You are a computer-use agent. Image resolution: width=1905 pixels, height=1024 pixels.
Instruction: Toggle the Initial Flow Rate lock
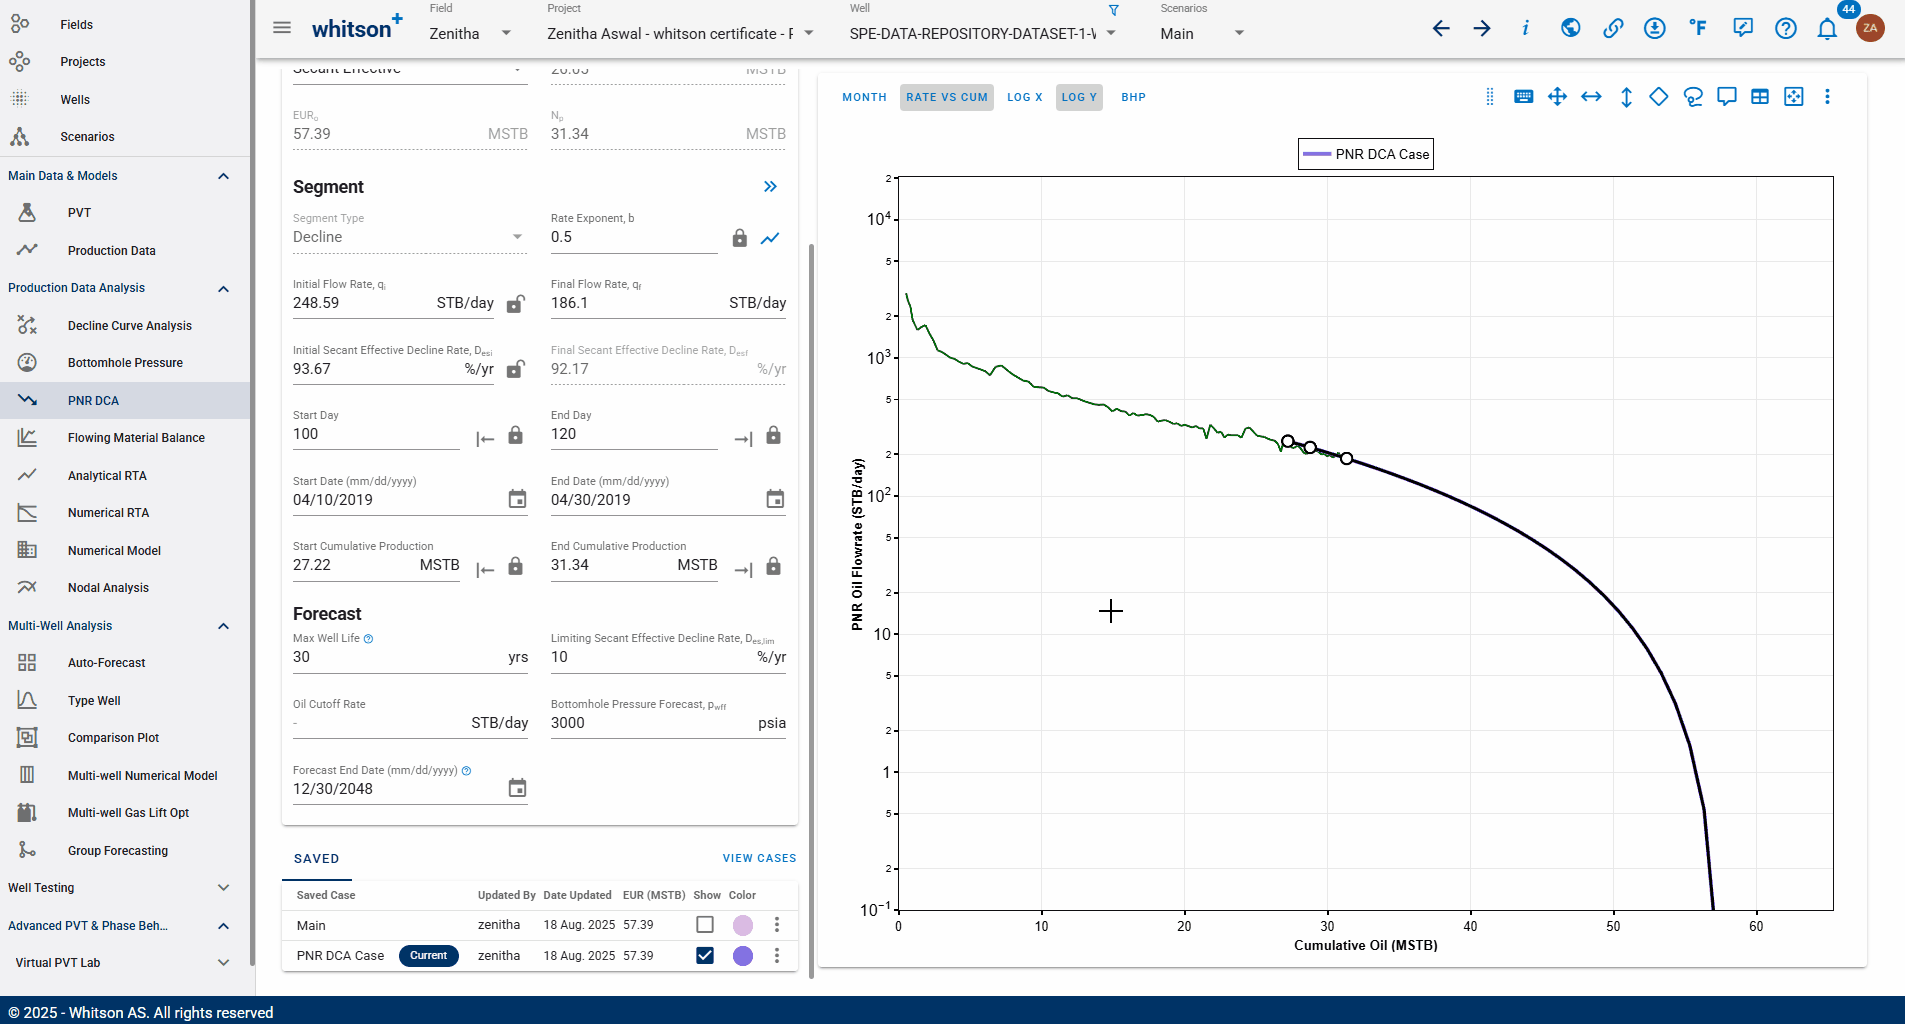[515, 304]
